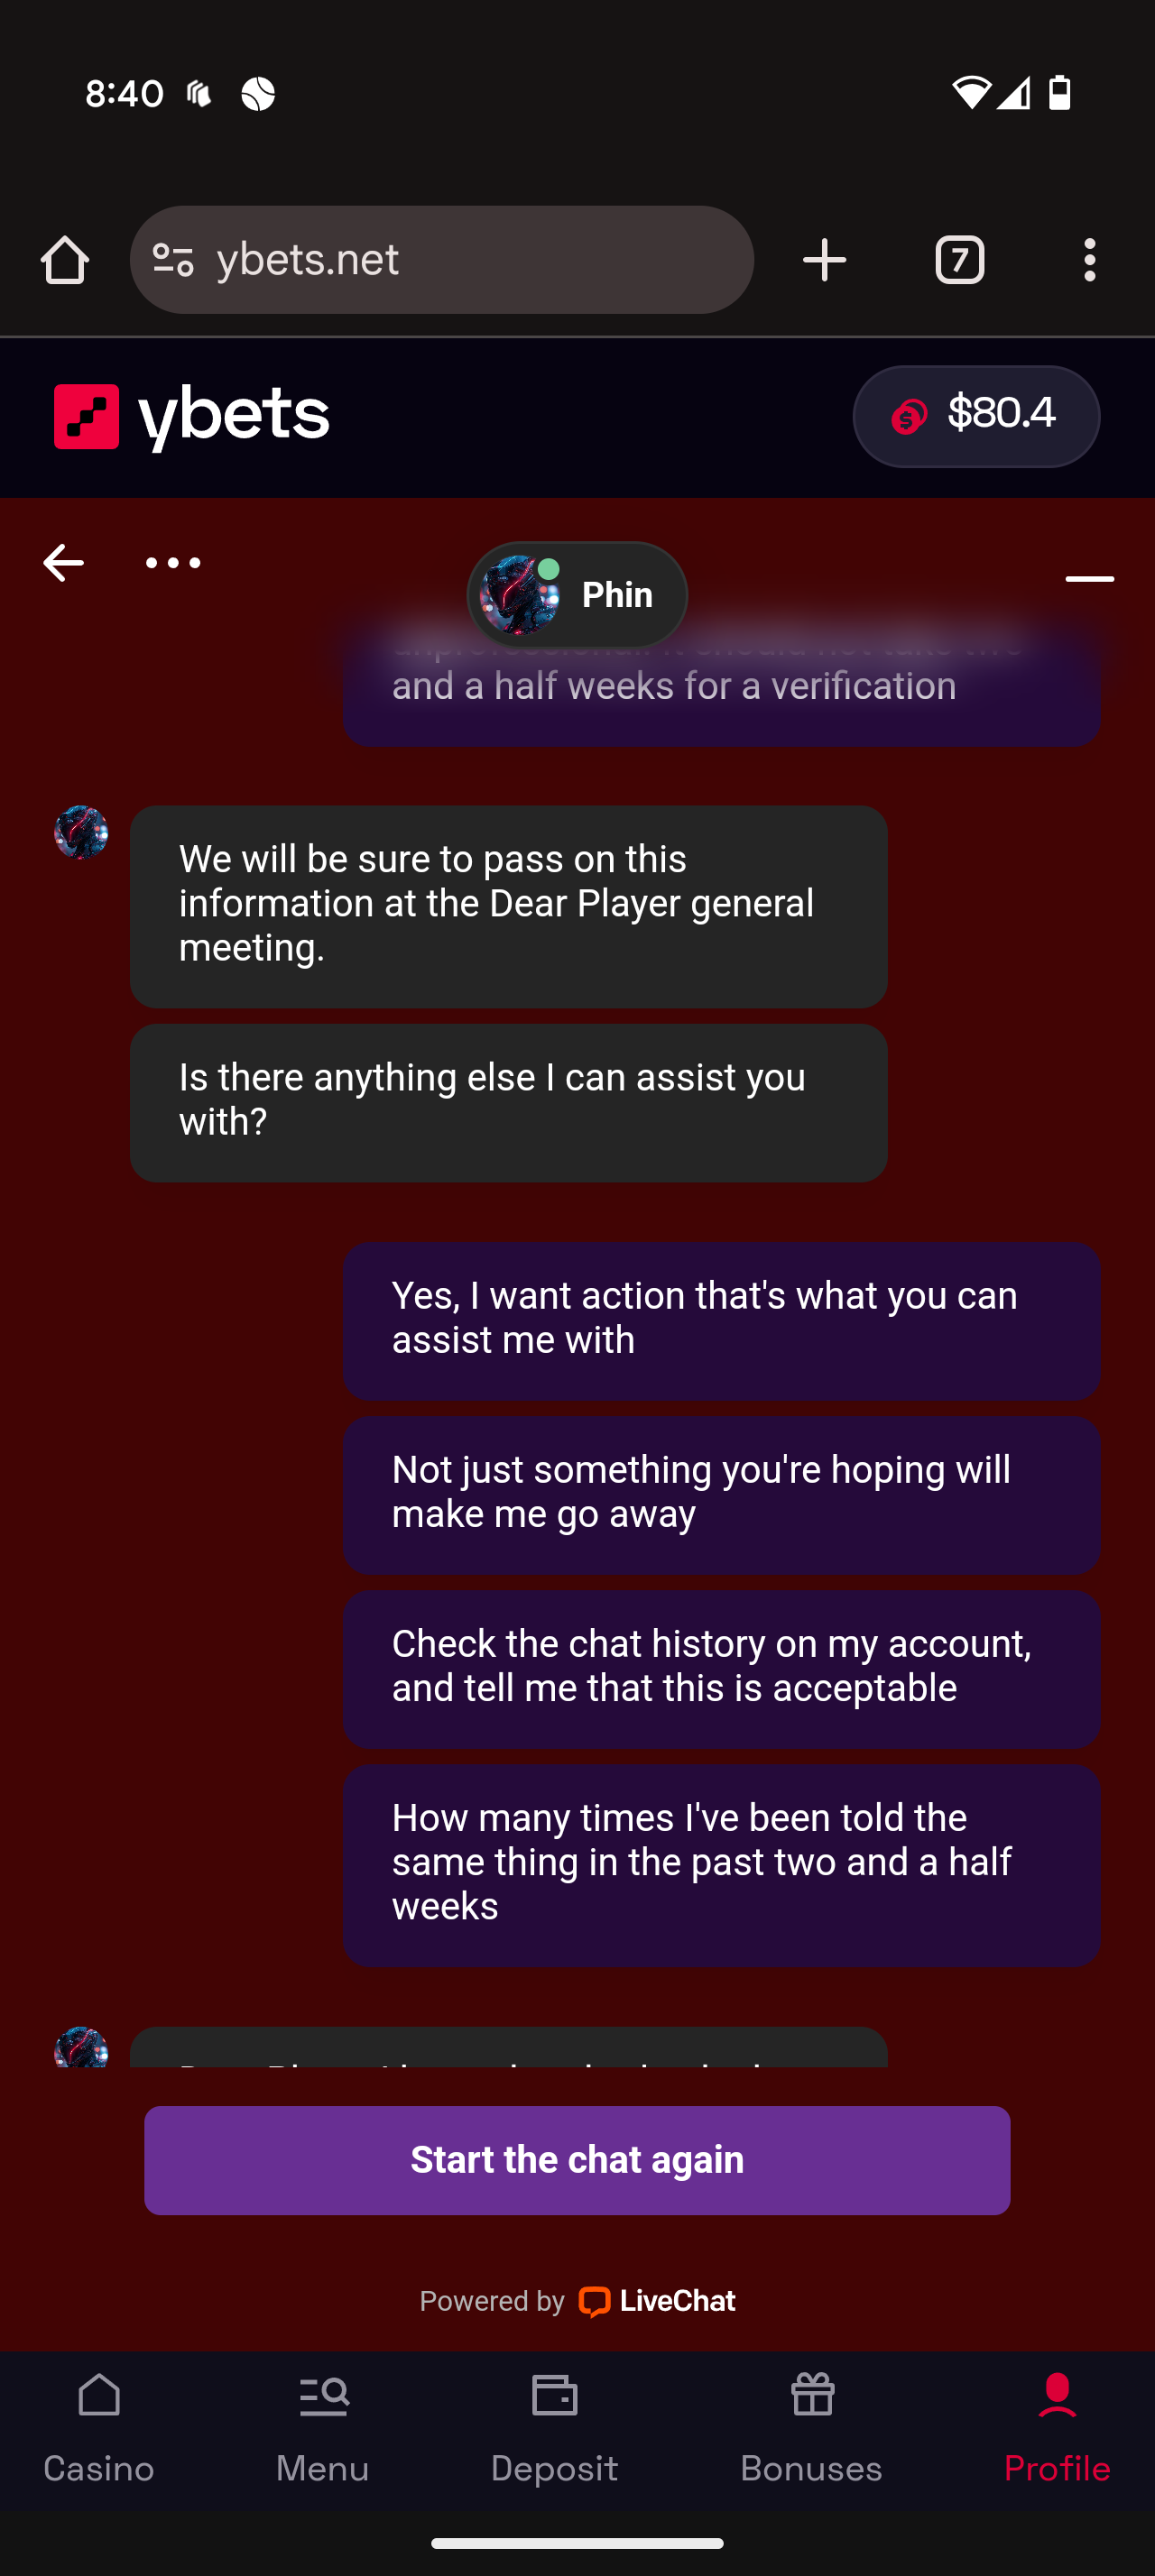Viewport: 1155px width, 2576px height.
Task: Minimize the live chat window
Action: (1089, 578)
